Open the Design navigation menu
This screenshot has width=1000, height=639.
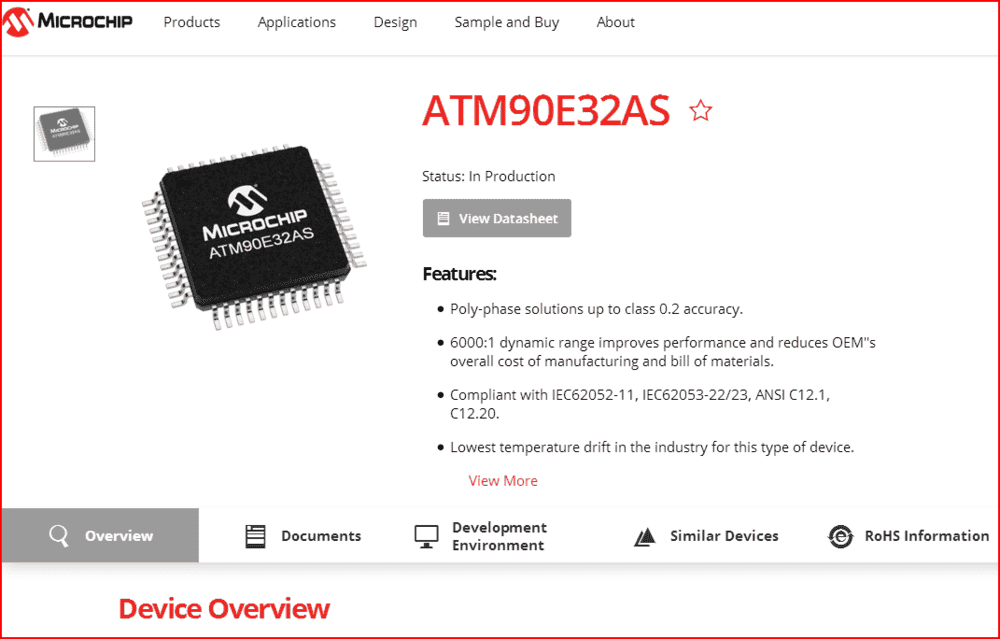pos(395,22)
